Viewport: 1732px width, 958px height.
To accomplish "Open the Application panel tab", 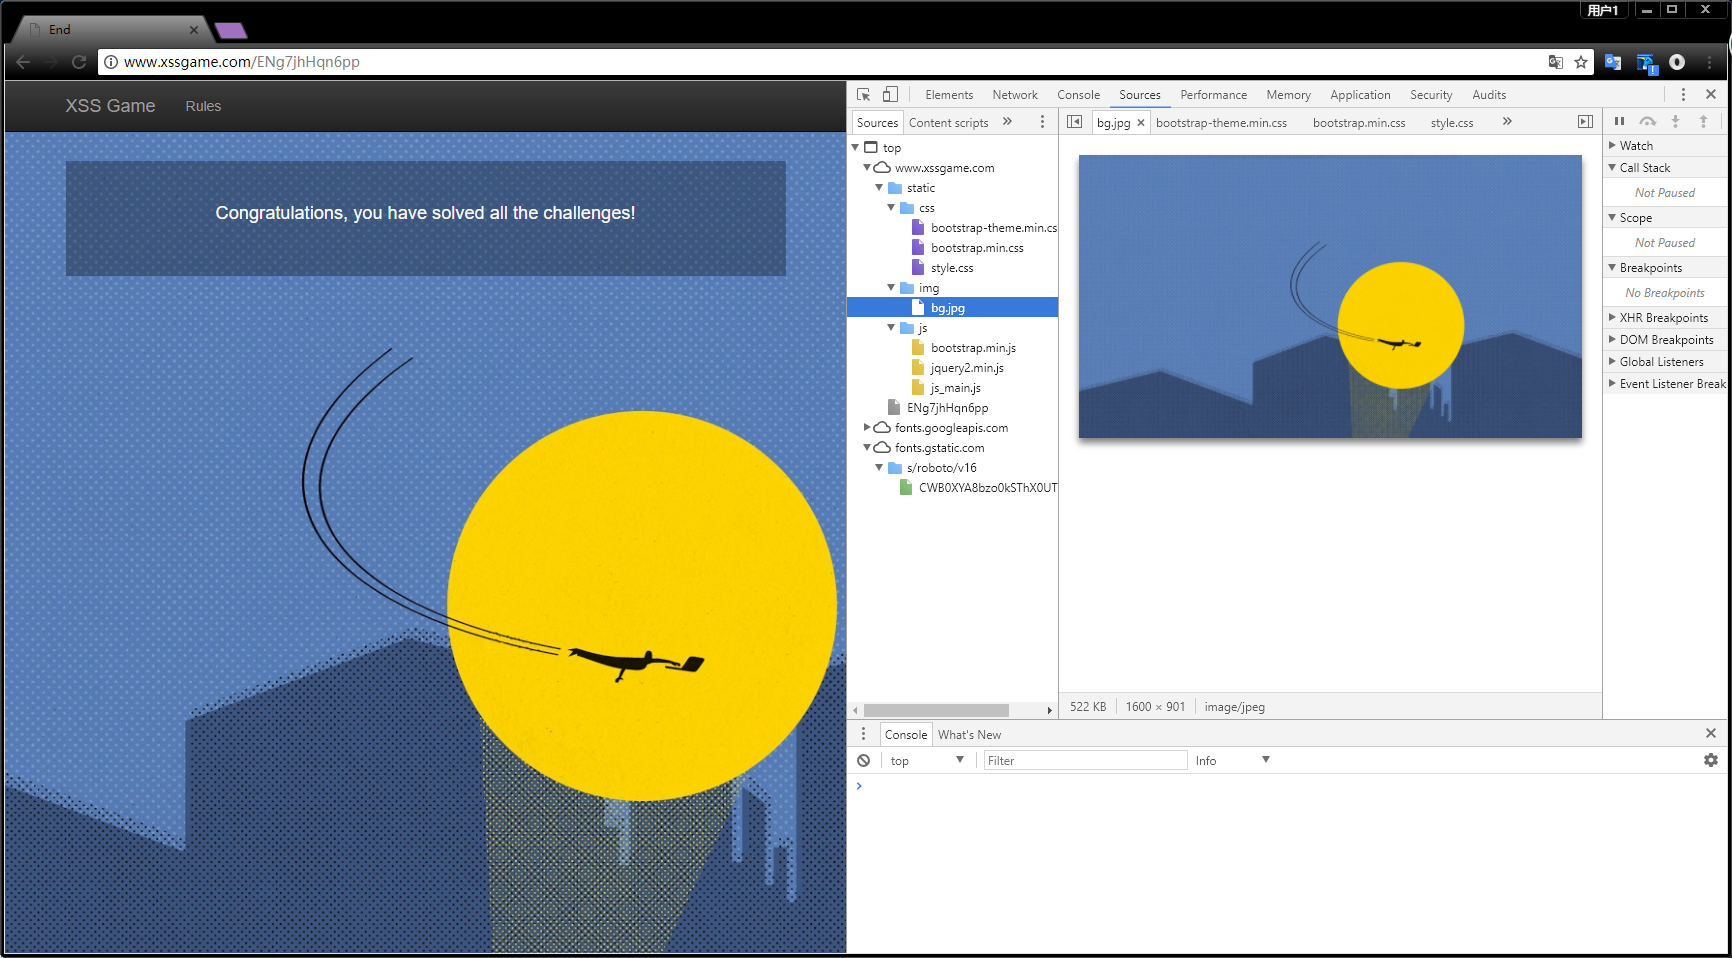I will [1359, 95].
